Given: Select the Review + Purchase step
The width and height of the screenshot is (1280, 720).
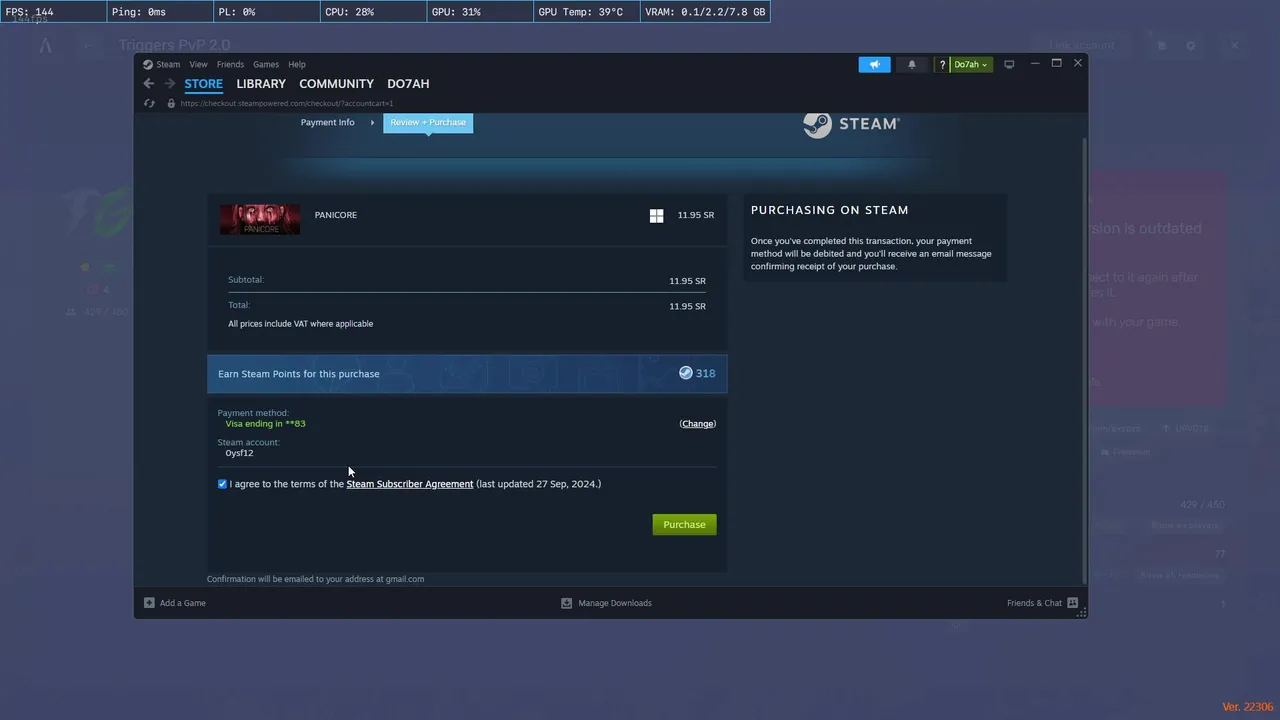Looking at the screenshot, I should coord(428,122).
